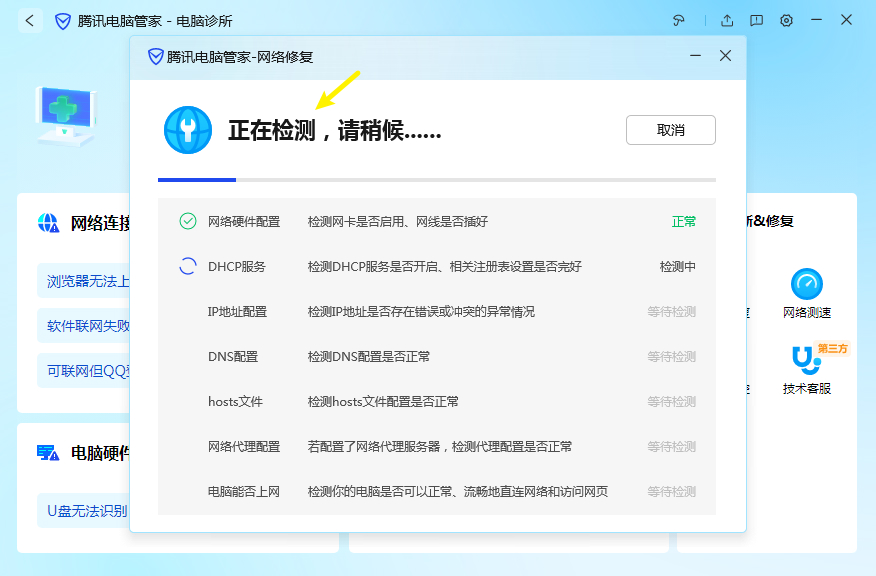Viewport: 876px width, 576px height.
Task: Open 网络测速 speed test icon
Action: (x=807, y=284)
